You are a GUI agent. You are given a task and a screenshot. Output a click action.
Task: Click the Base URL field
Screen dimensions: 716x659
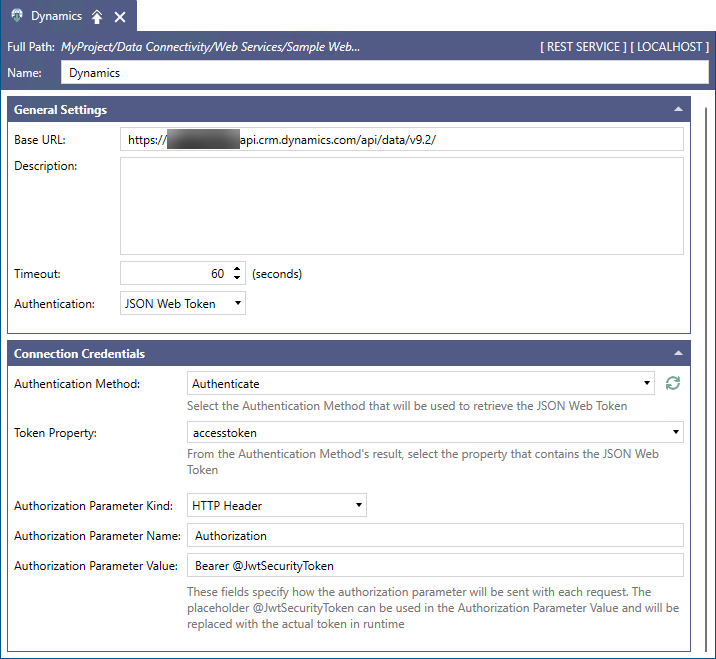coord(402,139)
